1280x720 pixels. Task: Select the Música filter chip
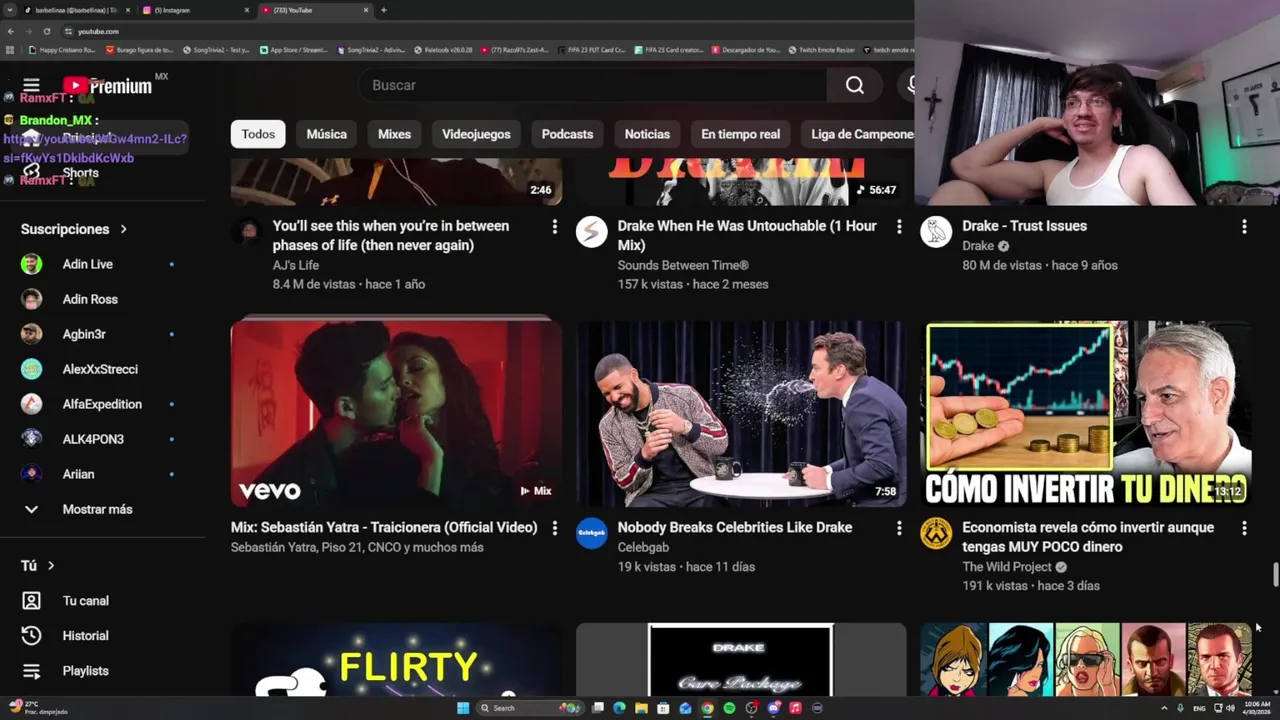(327, 134)
